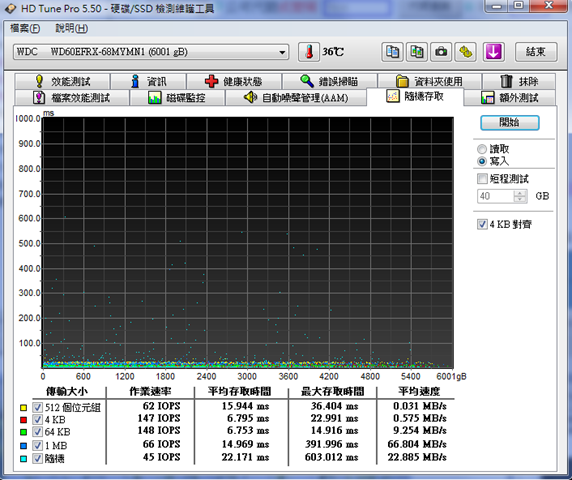Click the GB size spinner arrows
This screenshot has height=480, width=572.
520,196
